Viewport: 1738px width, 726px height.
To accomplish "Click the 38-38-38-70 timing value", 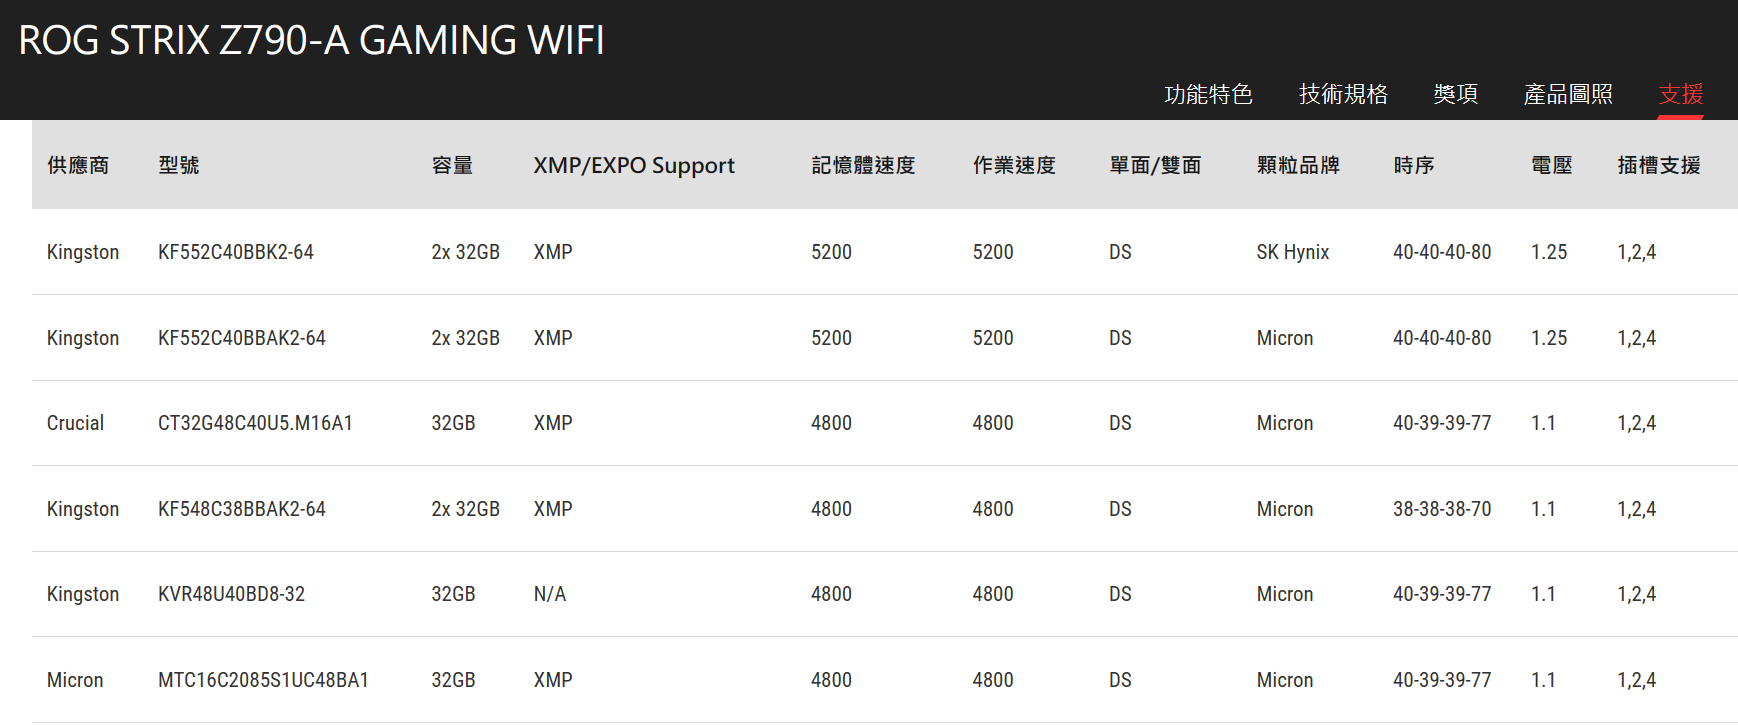I will point(1441,509).
